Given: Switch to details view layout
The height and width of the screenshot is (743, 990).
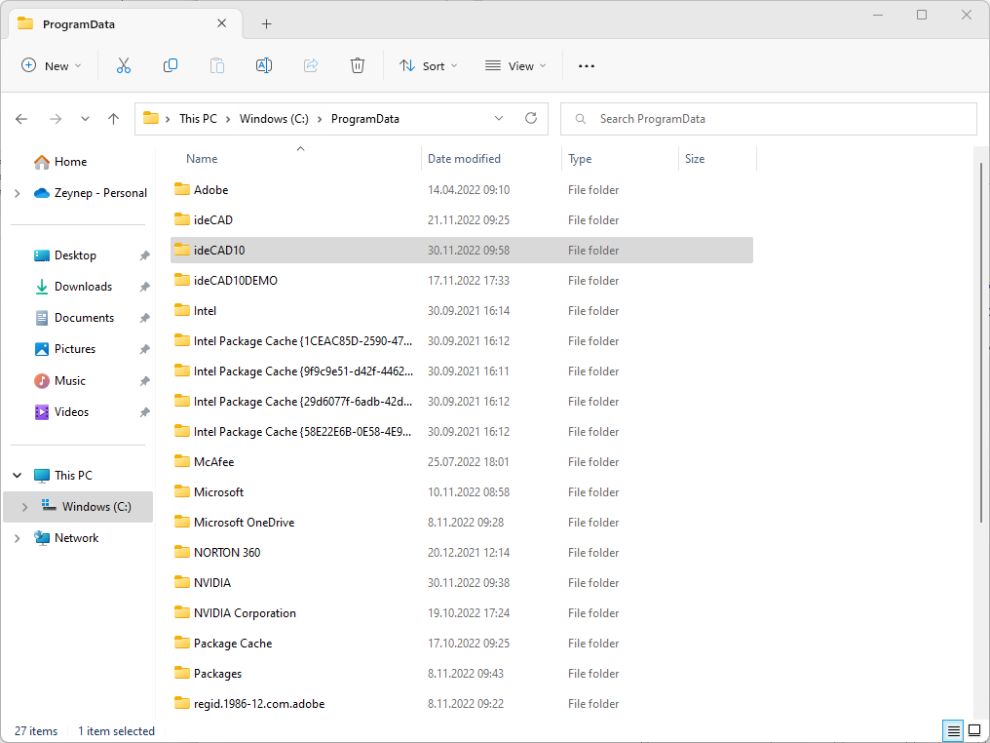Looking at the screenshot, I should [952, 731].
